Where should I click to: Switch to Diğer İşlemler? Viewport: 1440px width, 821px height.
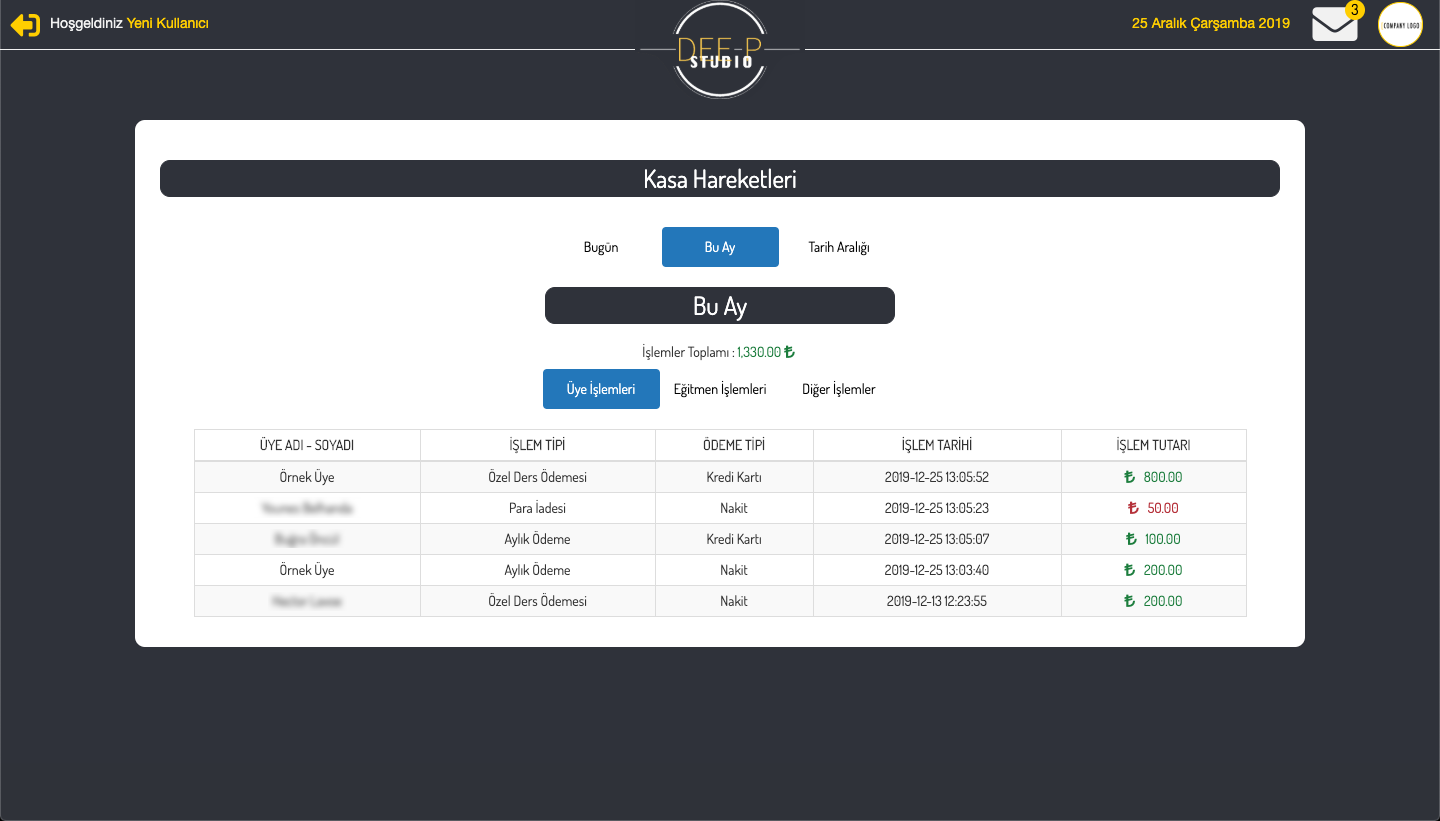[839, 389]
